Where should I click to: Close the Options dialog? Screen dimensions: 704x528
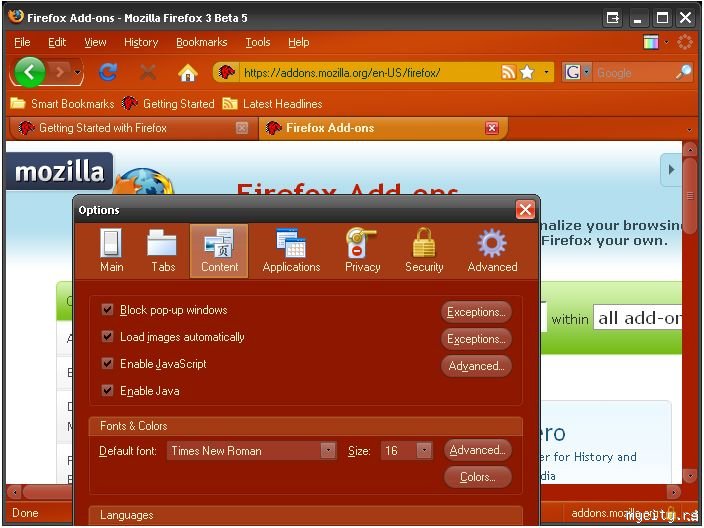pos(525,210)
